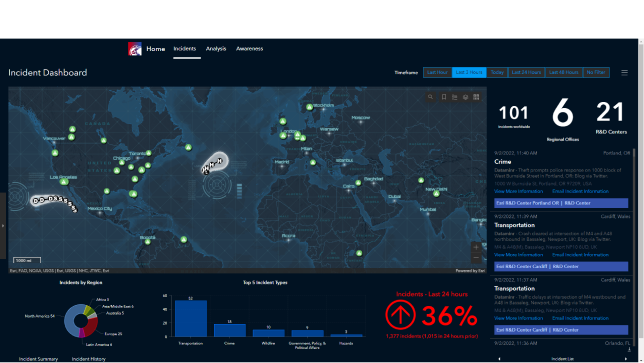View More Information for 11:37 AM Transportation
The width and height of the screenshot is (644, 363).
click(x=518, y=318)
